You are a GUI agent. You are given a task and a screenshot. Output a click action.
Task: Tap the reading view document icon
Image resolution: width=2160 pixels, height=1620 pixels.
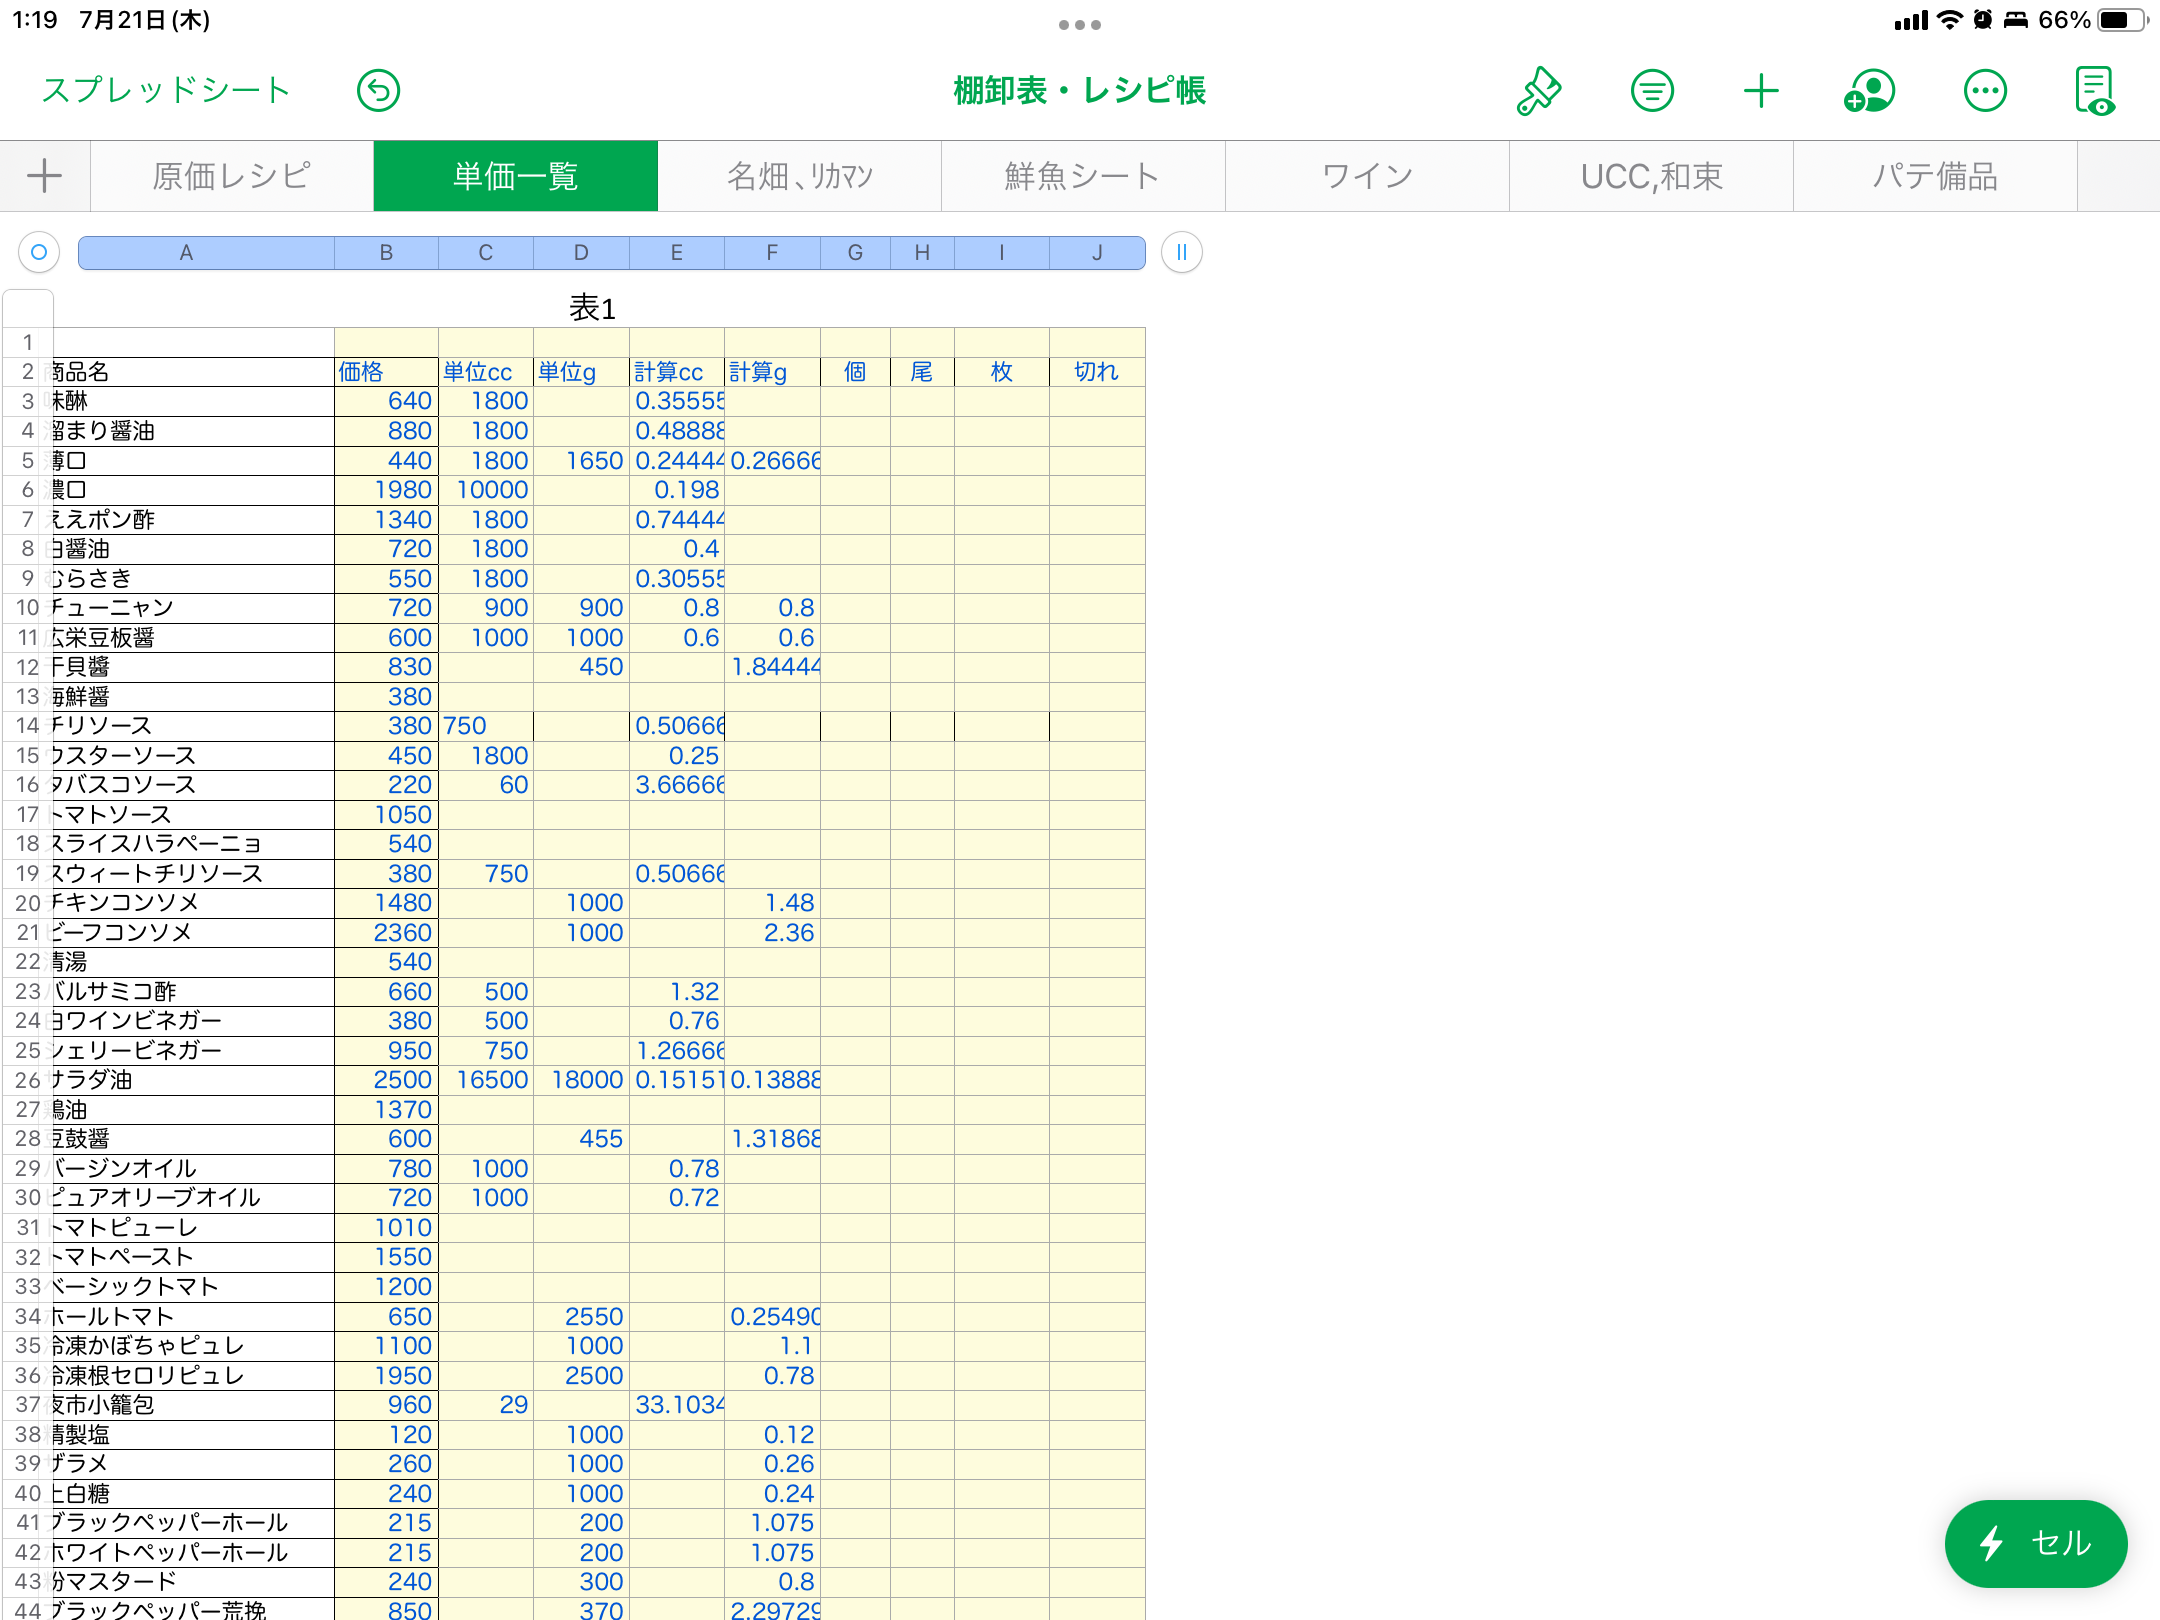(x=2095, y=91)
